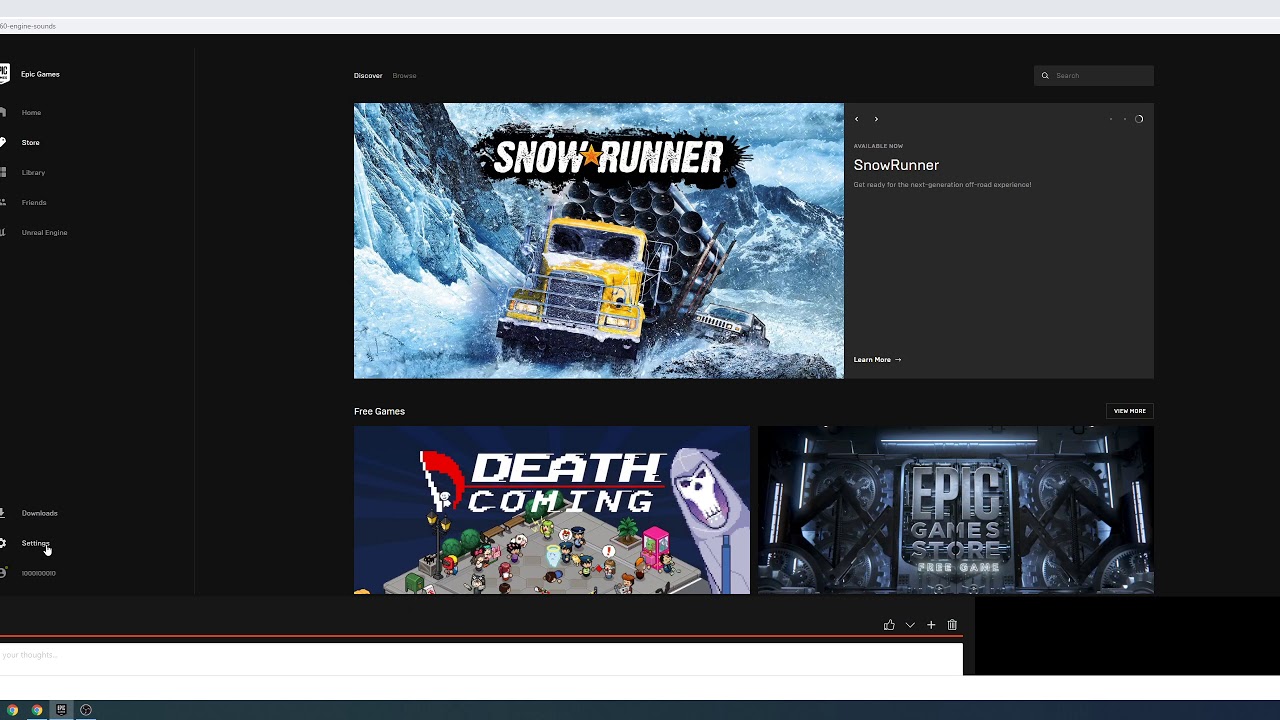
Task: Expand the down chevron next to thumbs up
Action: coord(910,625)
